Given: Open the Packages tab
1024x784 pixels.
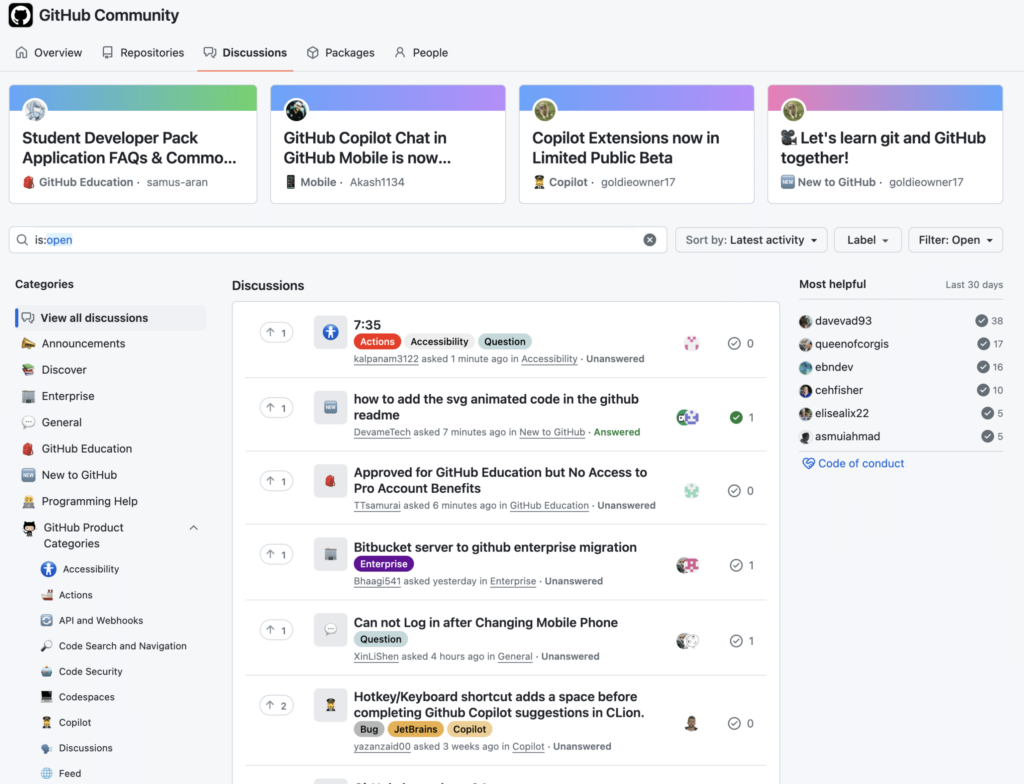Looking at the screenshot, I should pos(340,52).
